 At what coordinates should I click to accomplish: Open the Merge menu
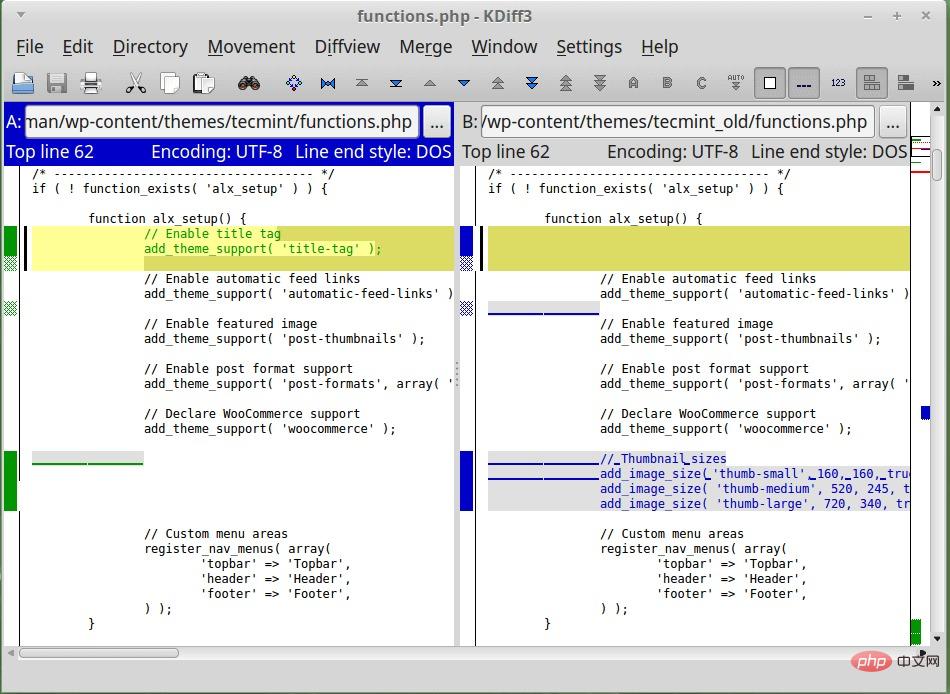click(x=425, y=47)
